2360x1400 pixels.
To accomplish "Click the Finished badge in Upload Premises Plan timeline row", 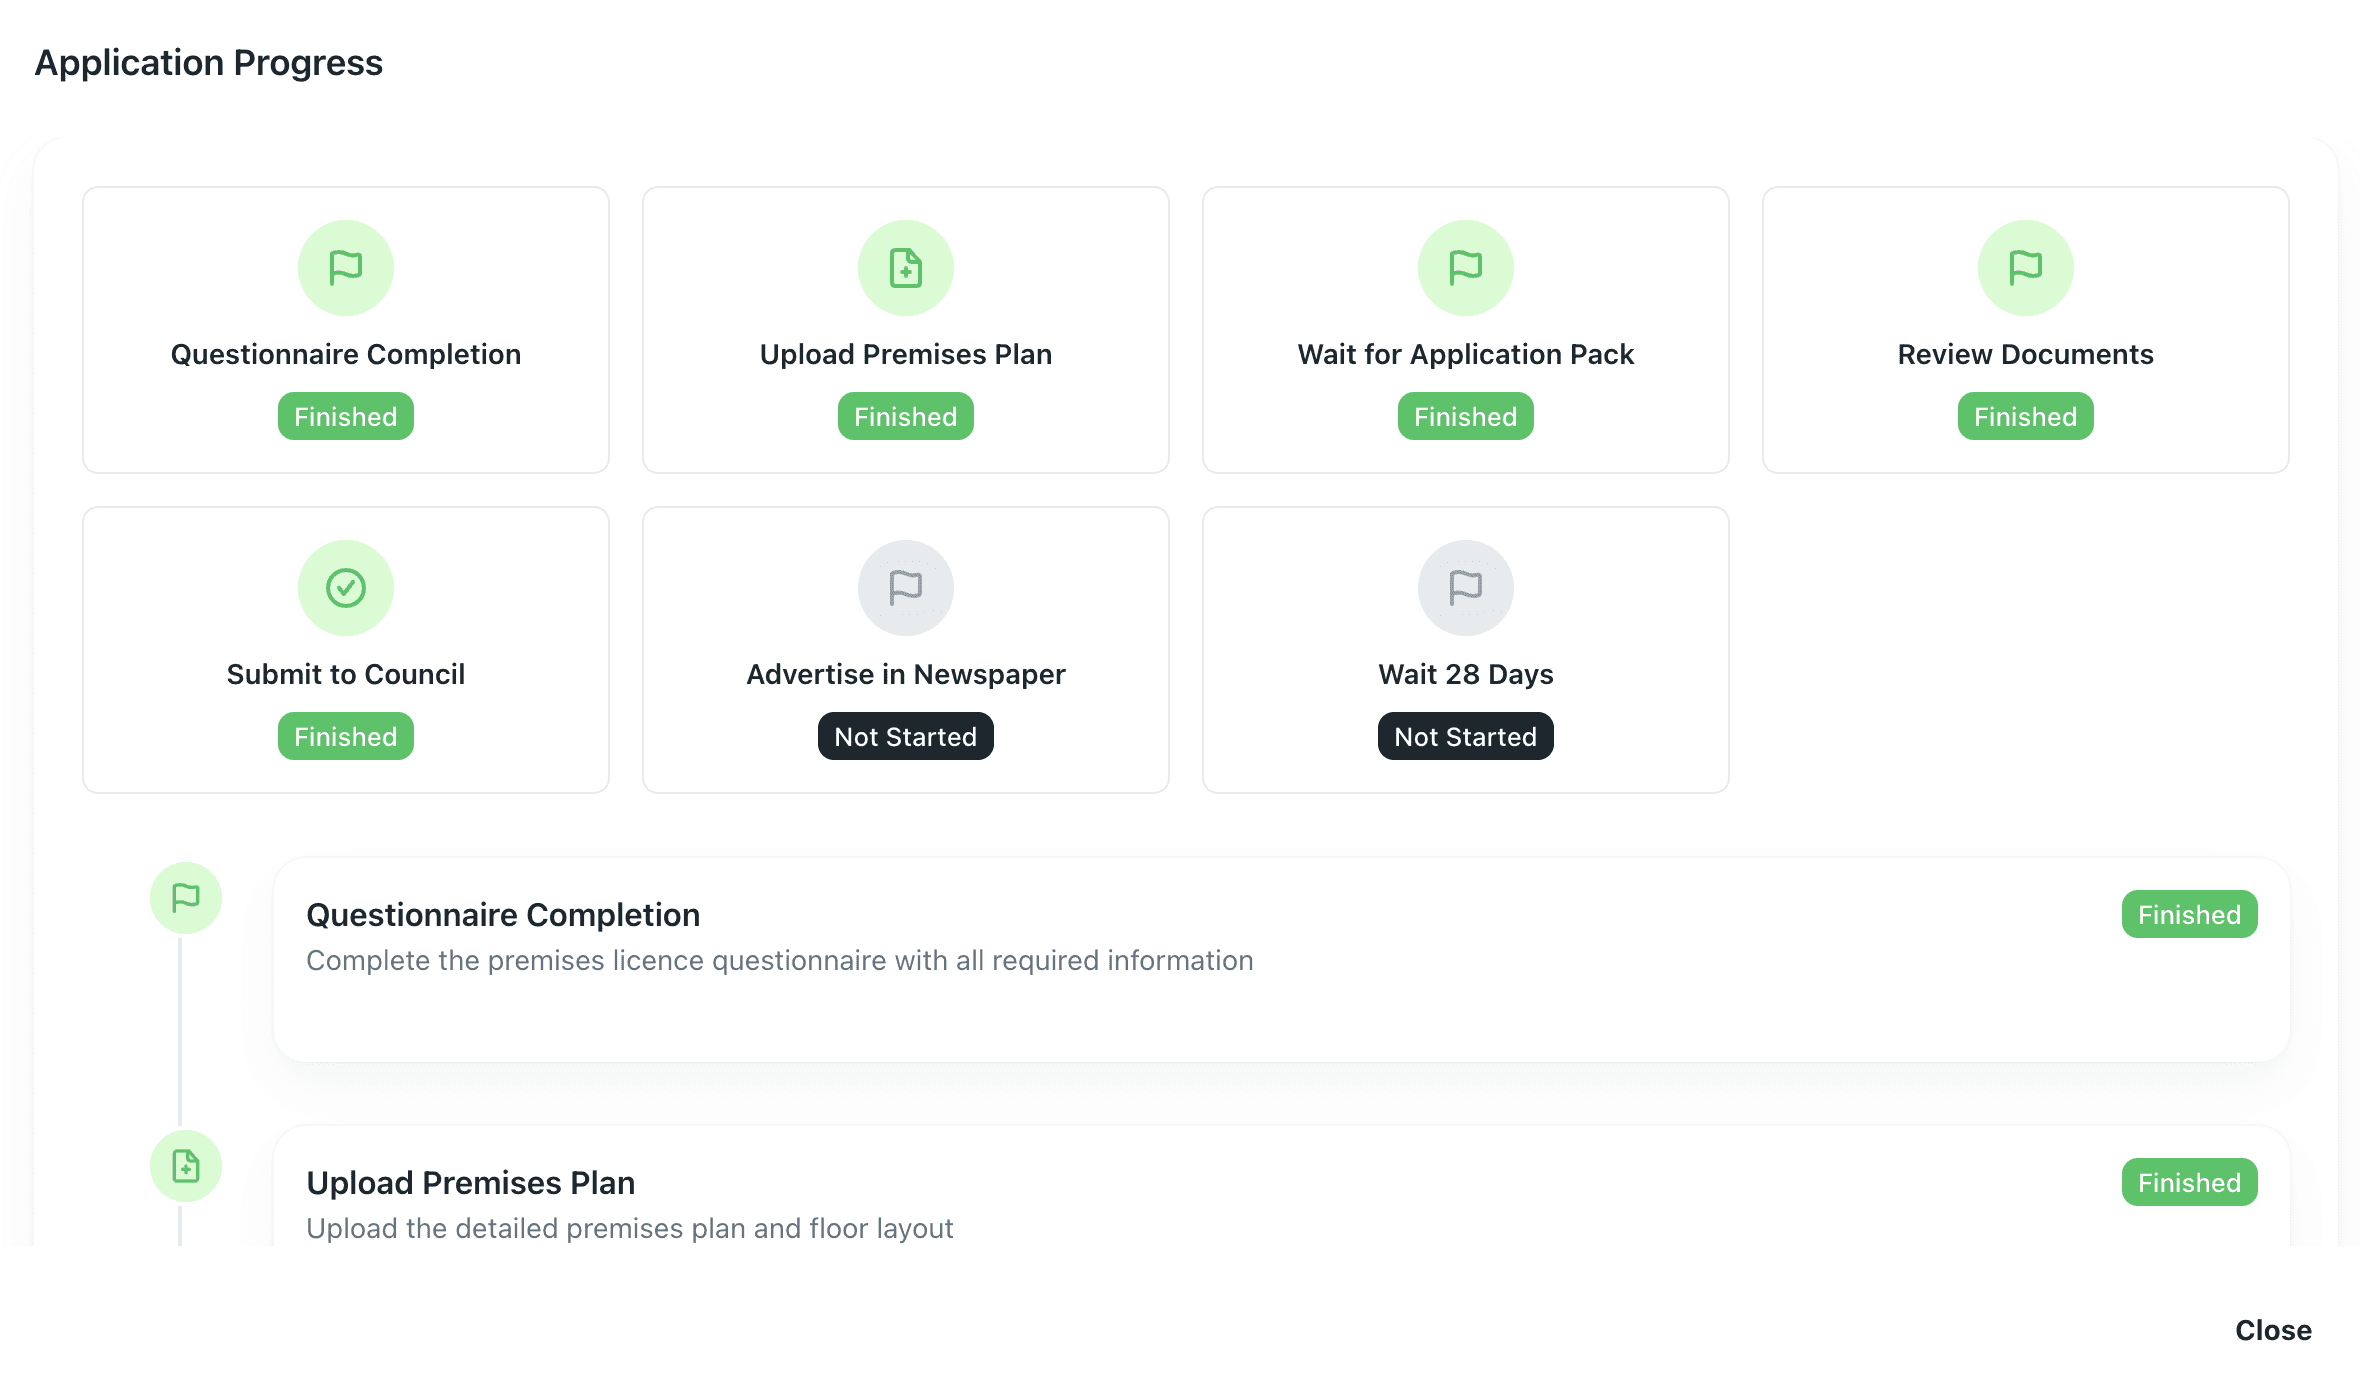I will click(x=2190, y=1182).
